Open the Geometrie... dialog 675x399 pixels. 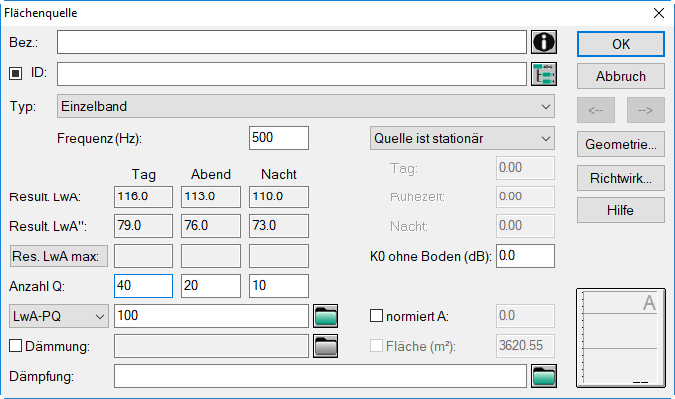(x=621, y=144)
